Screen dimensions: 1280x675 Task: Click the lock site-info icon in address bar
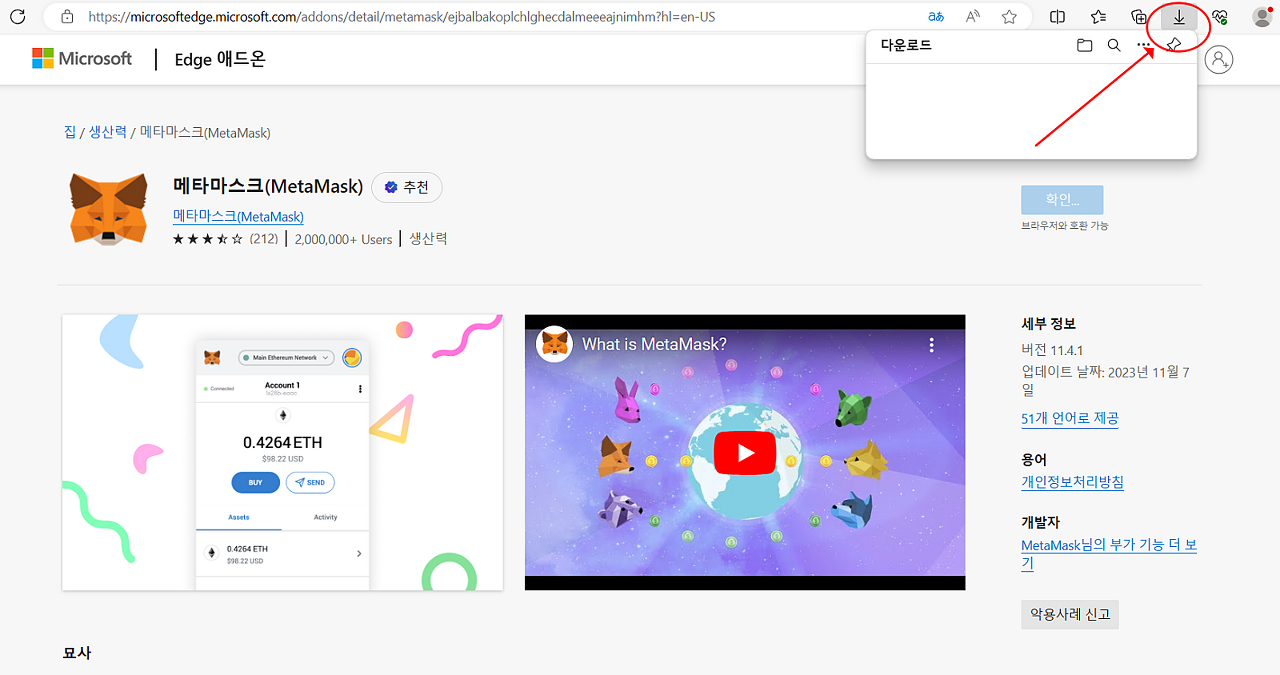(x=67, y=17)
